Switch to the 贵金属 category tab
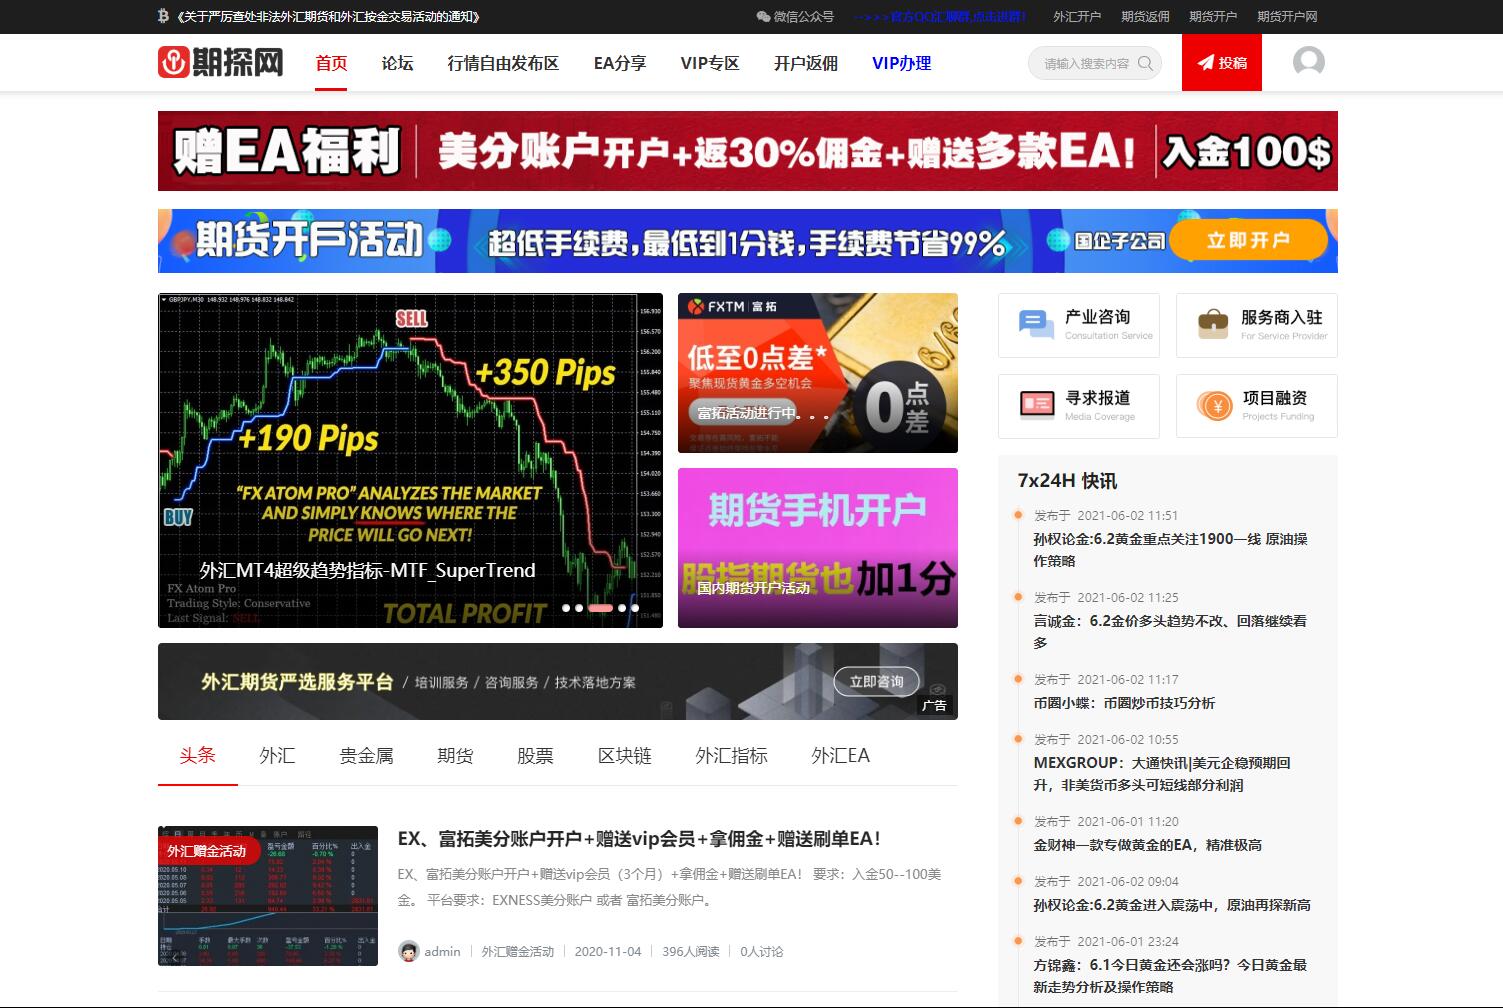This screenshot has width=1503, height=1008. (x=366, y=755)
